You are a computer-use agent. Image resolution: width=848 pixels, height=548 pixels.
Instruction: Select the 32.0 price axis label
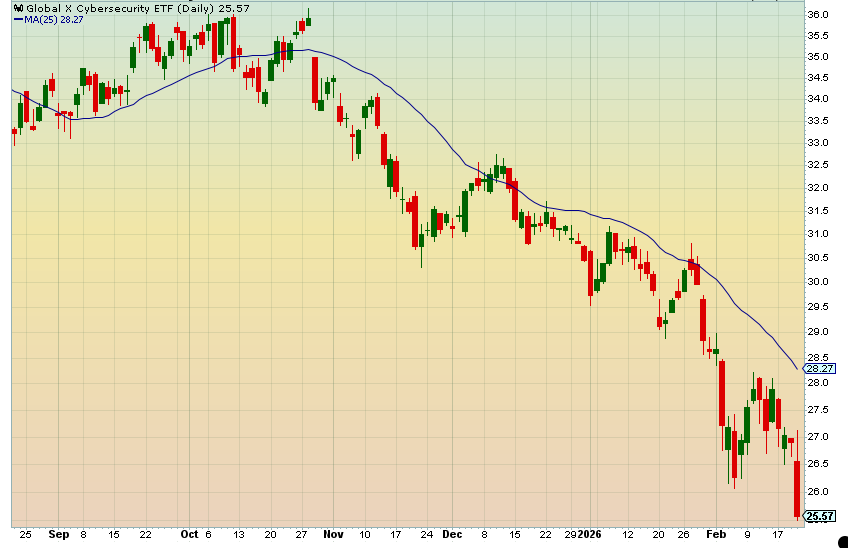coord(818,188)
